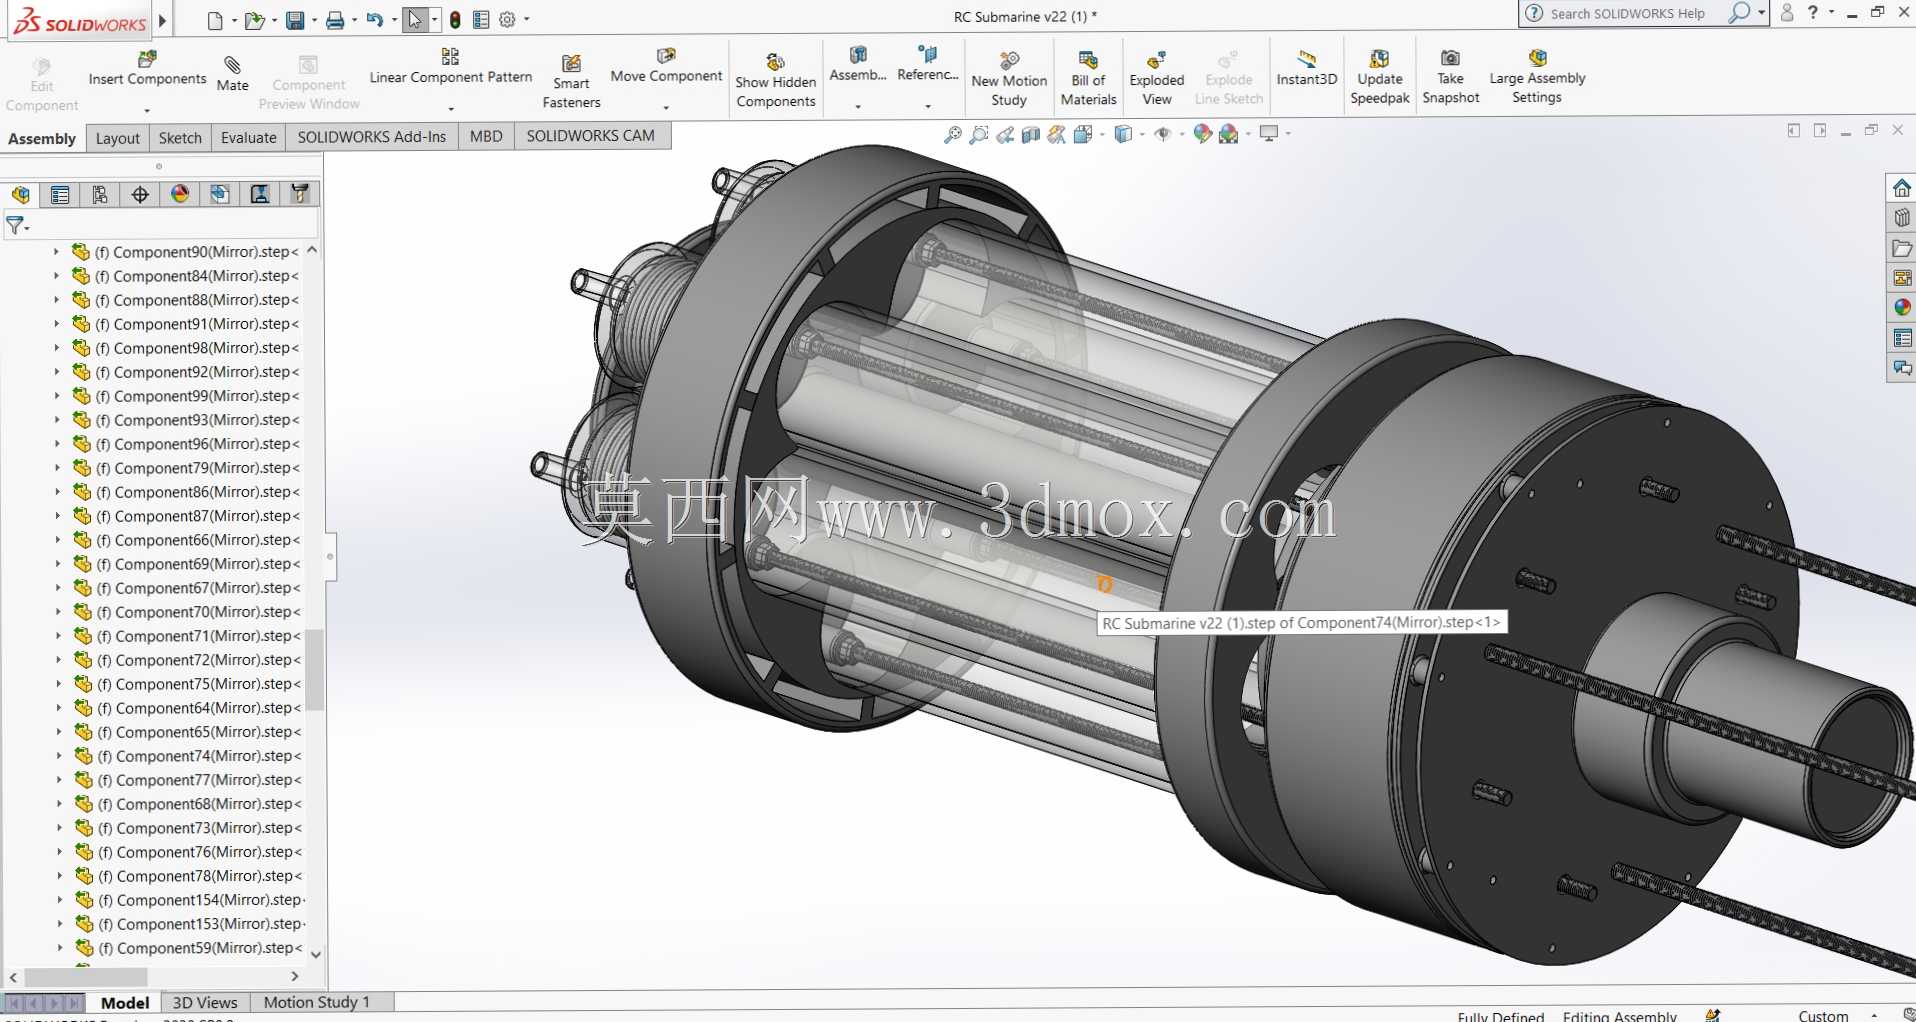This screenshot has height=1022, width=1916.
Task: Toggle Section View
Action: [1031, 134]
